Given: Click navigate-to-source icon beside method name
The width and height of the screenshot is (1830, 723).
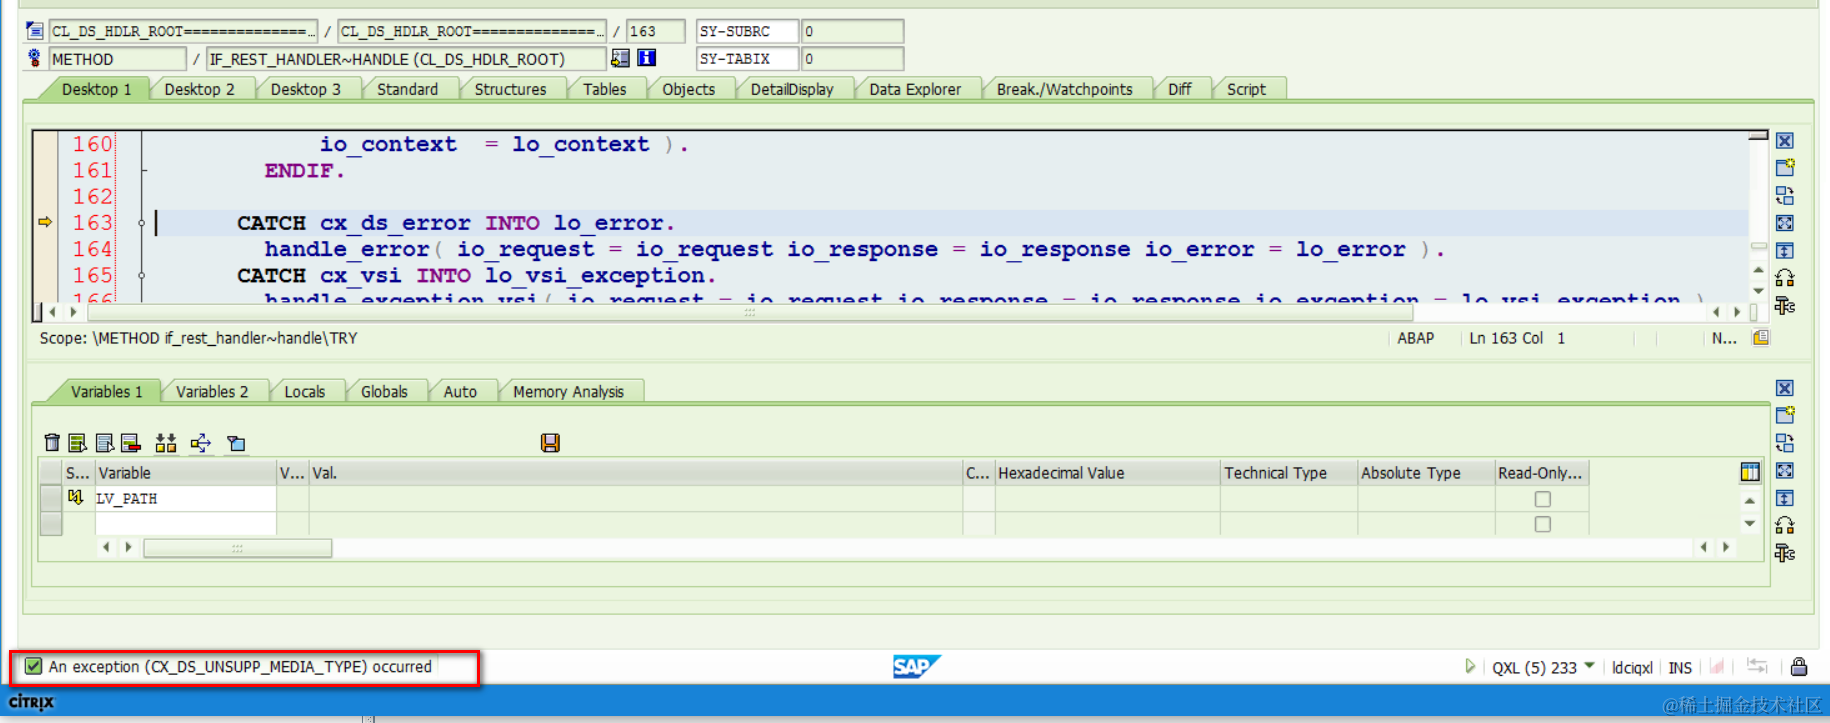Looking at the screenshot, I should tap(621, 58).
